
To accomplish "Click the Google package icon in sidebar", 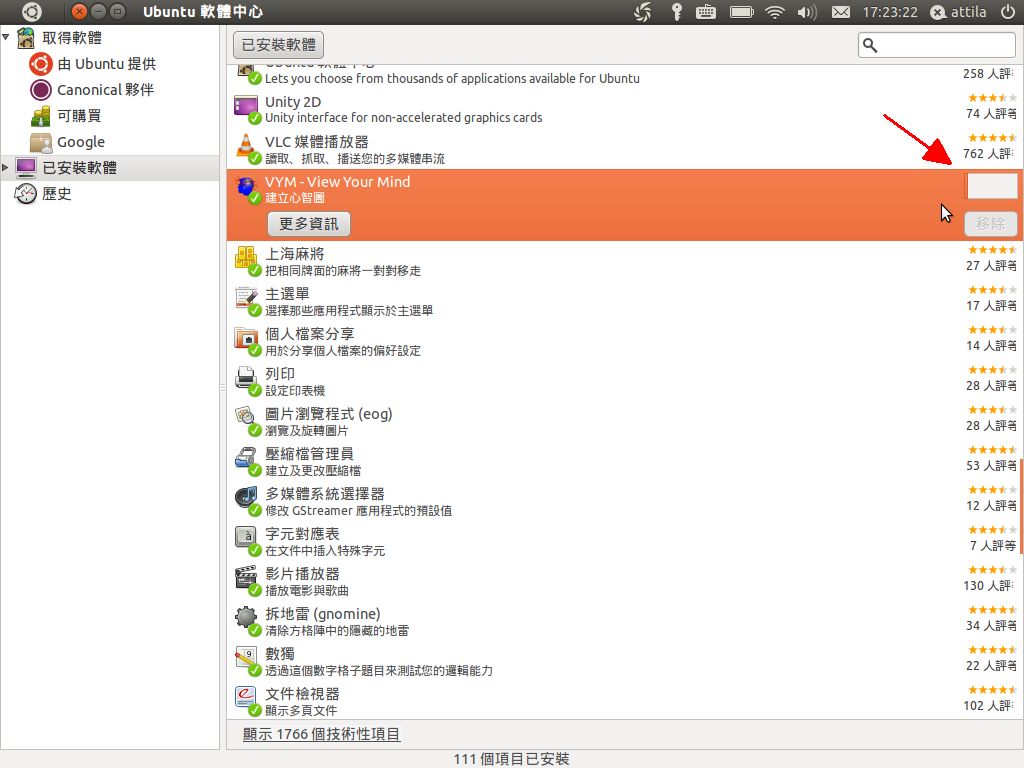I will [x=40, y=142].
